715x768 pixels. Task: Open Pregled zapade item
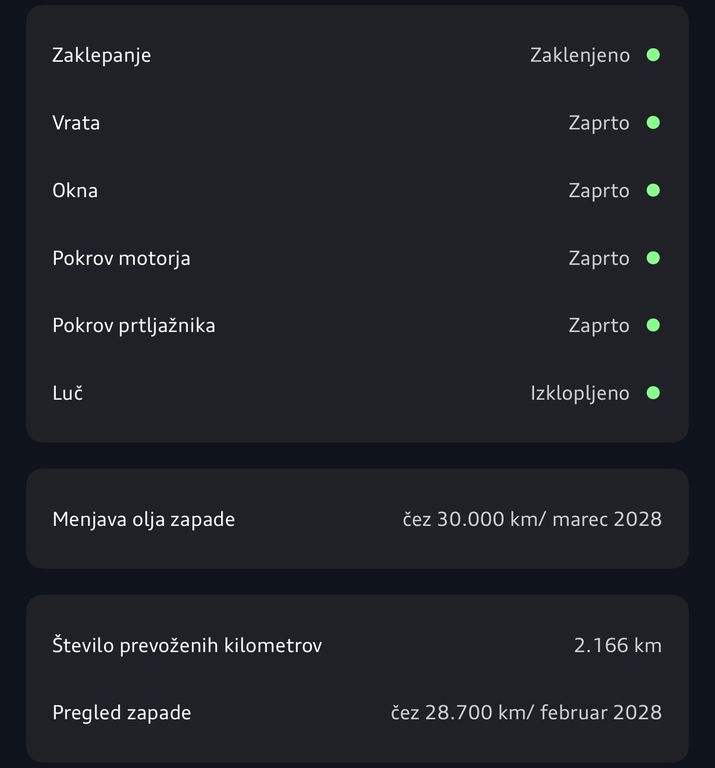[x=121, y=712]
